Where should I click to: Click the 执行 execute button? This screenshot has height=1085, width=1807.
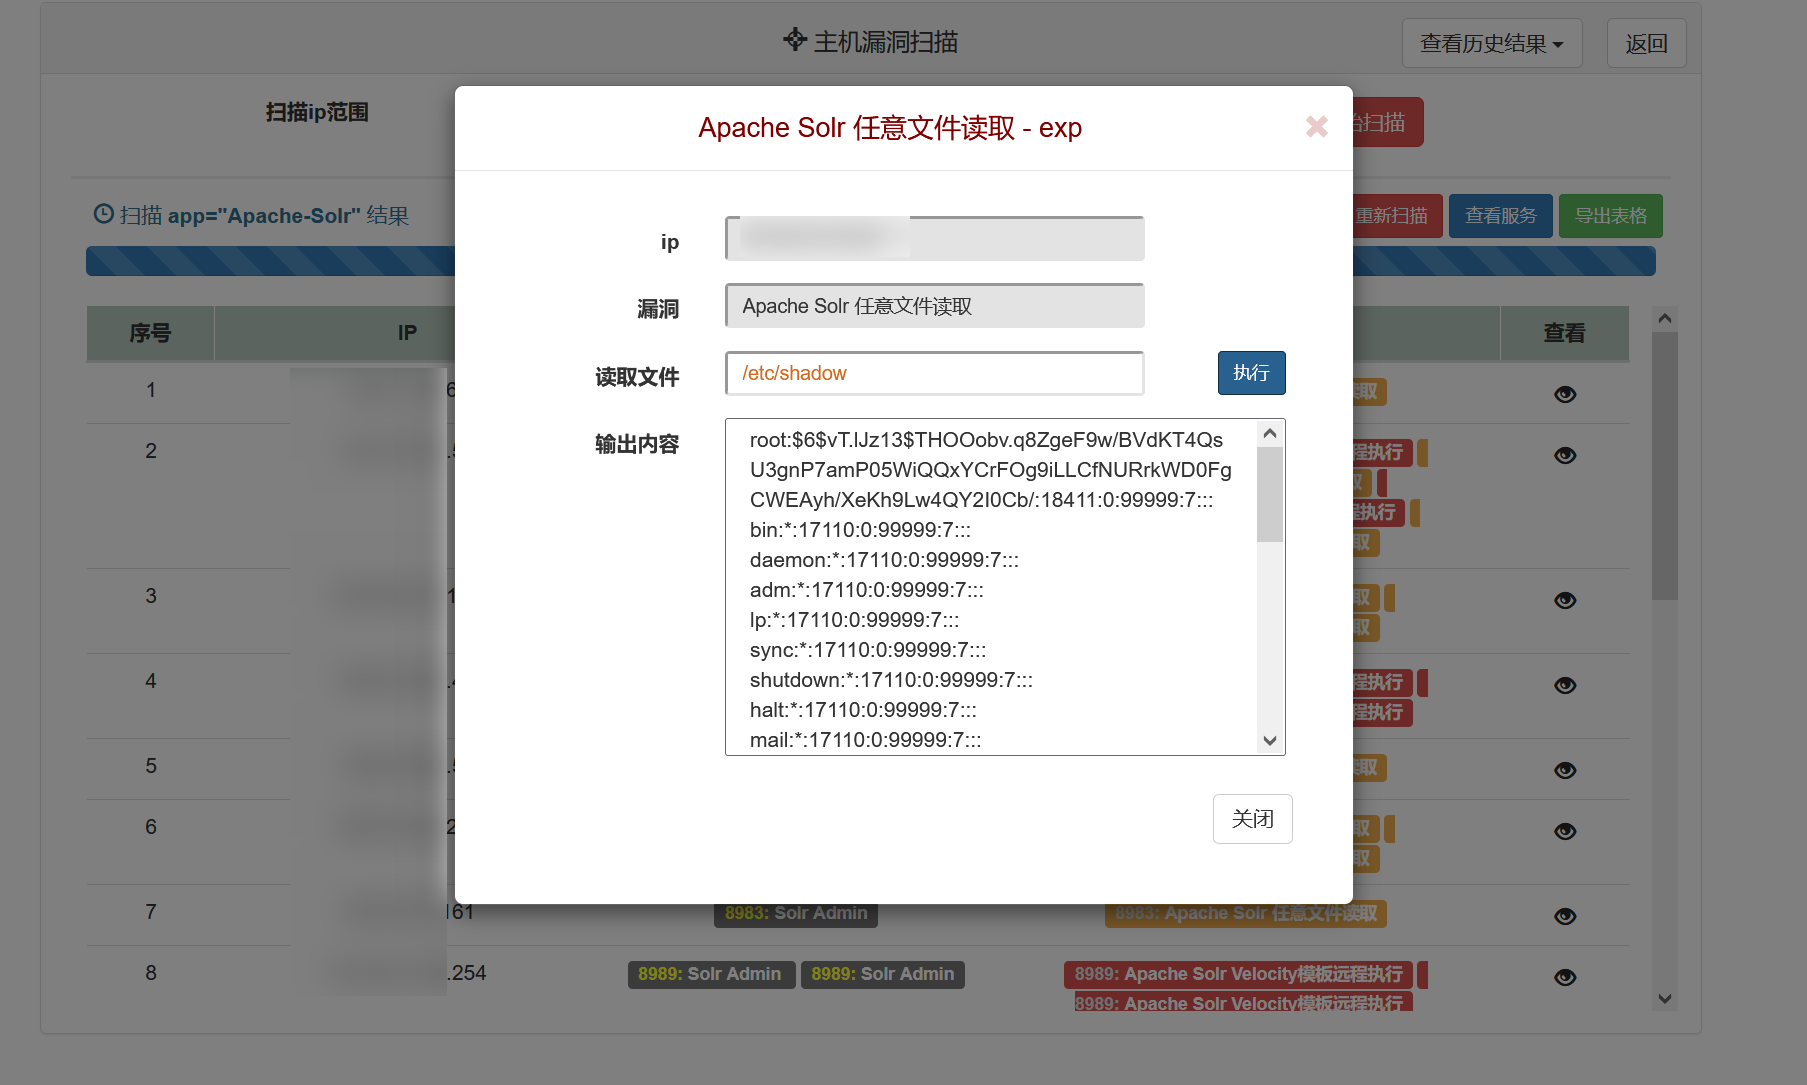(1251, 373)
